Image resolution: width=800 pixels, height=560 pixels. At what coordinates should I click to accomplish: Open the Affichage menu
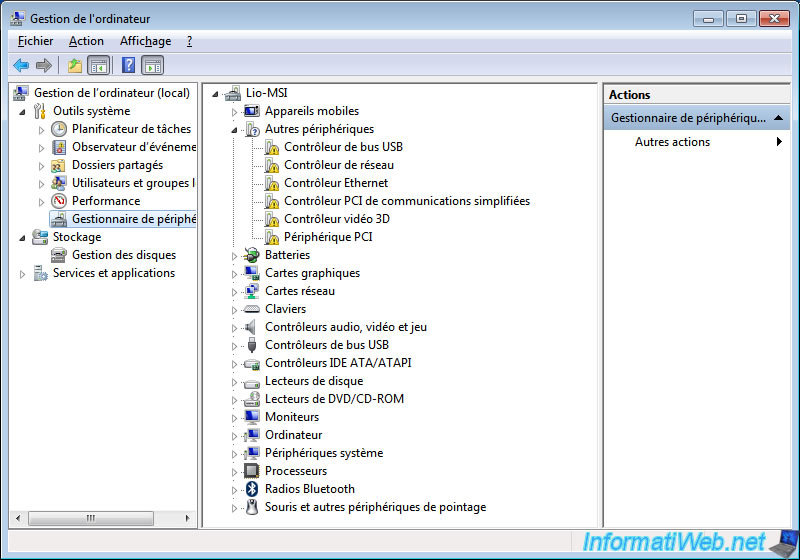pyautogui.click(x=145, y=41)
